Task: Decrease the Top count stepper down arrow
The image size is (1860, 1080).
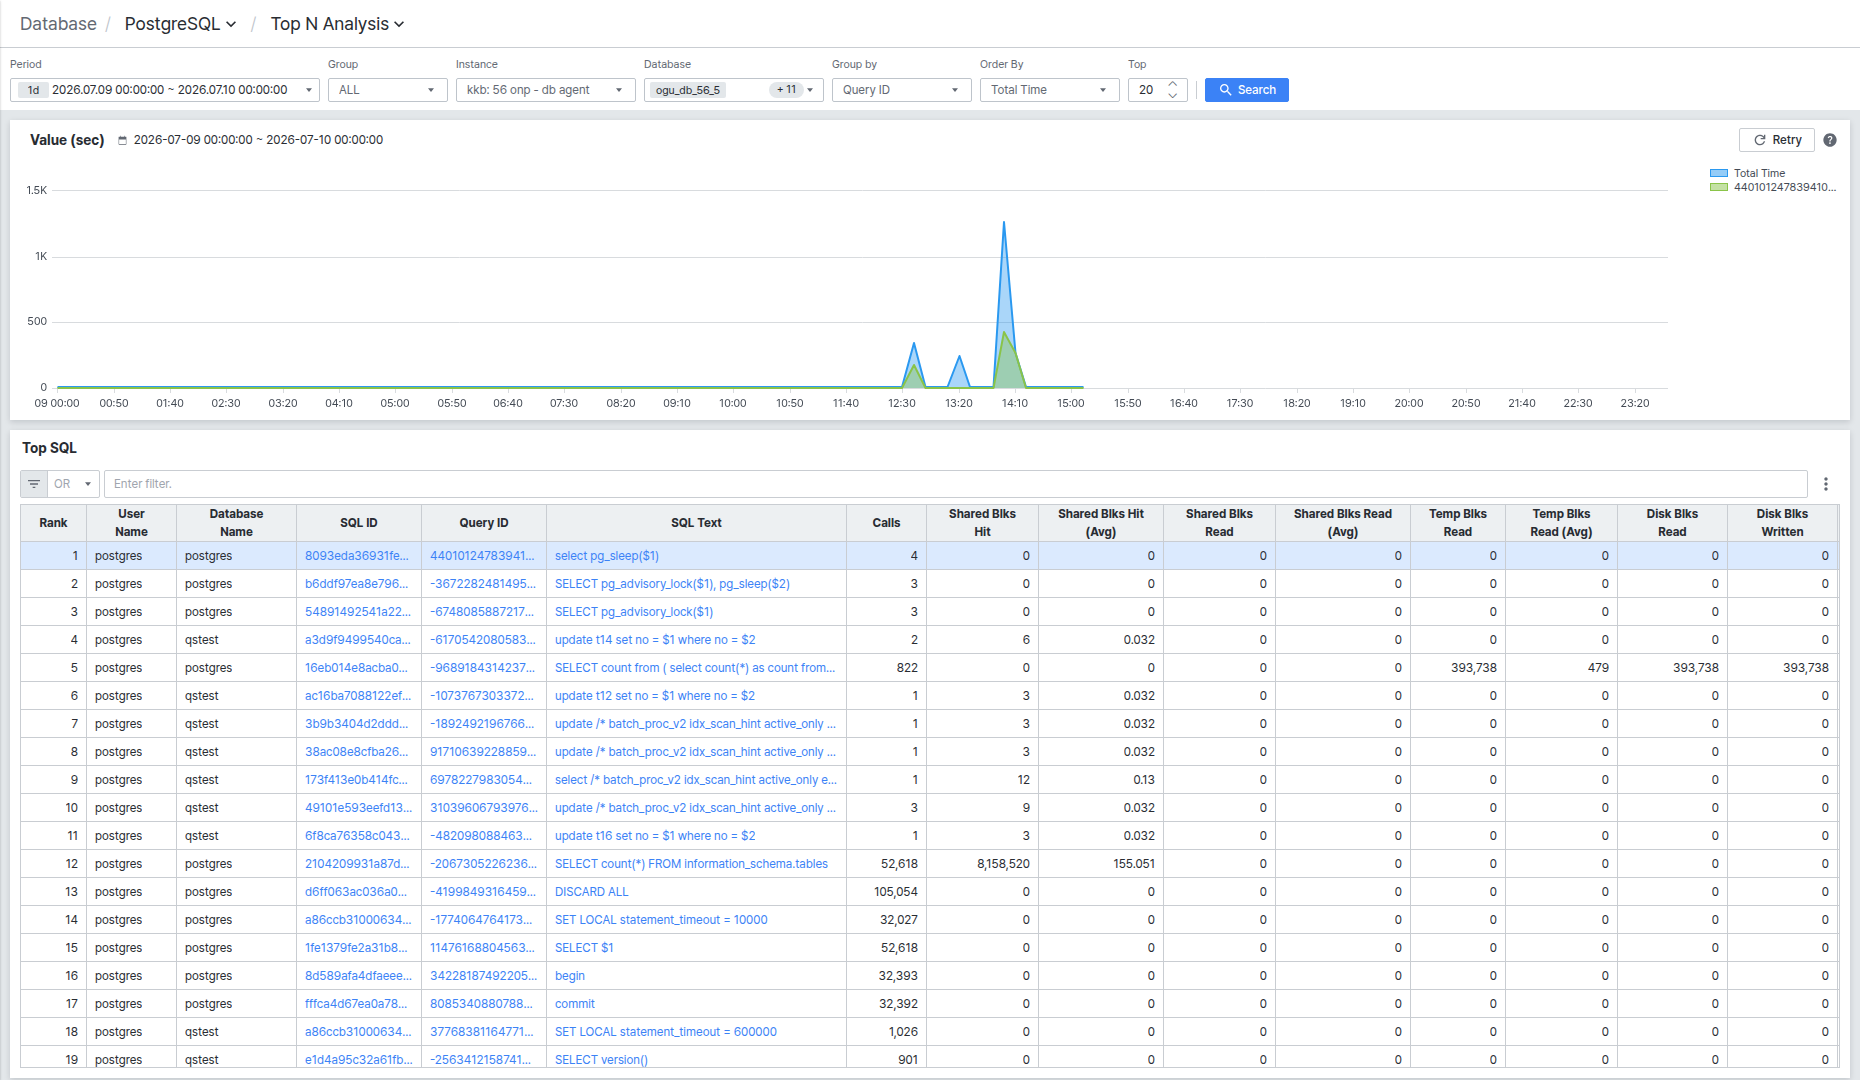Action: pos(1173,96)
